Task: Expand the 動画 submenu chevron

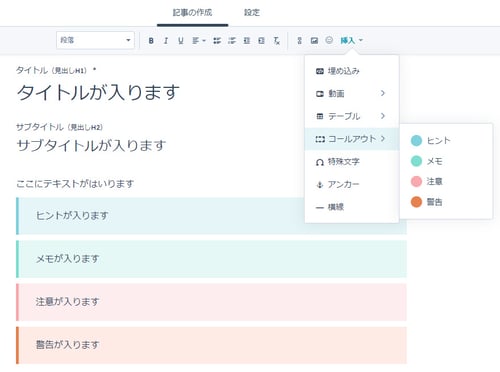Action: [383, 93]
